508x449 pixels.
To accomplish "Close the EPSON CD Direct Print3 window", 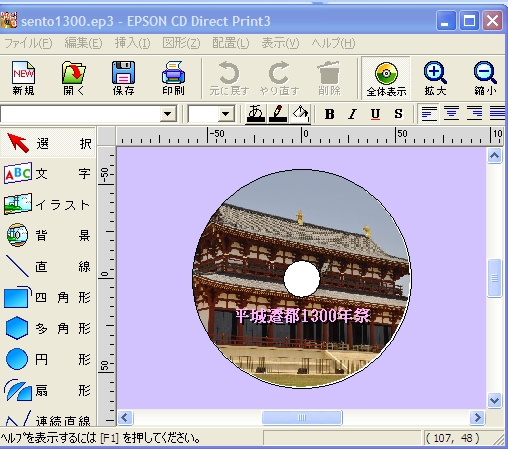I will click(x=492, y=21).
